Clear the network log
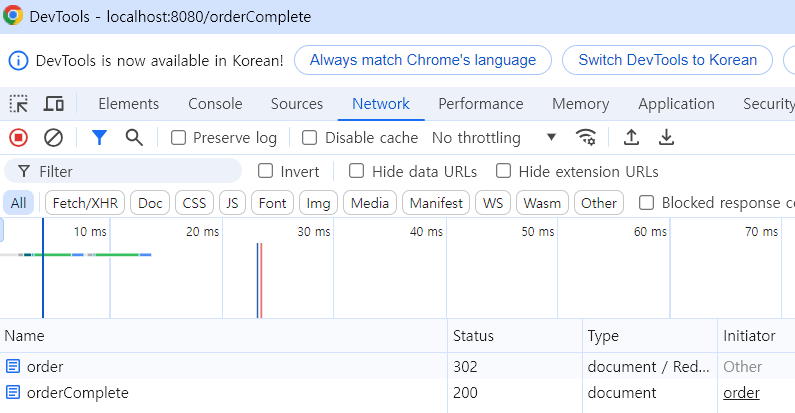 53,138
